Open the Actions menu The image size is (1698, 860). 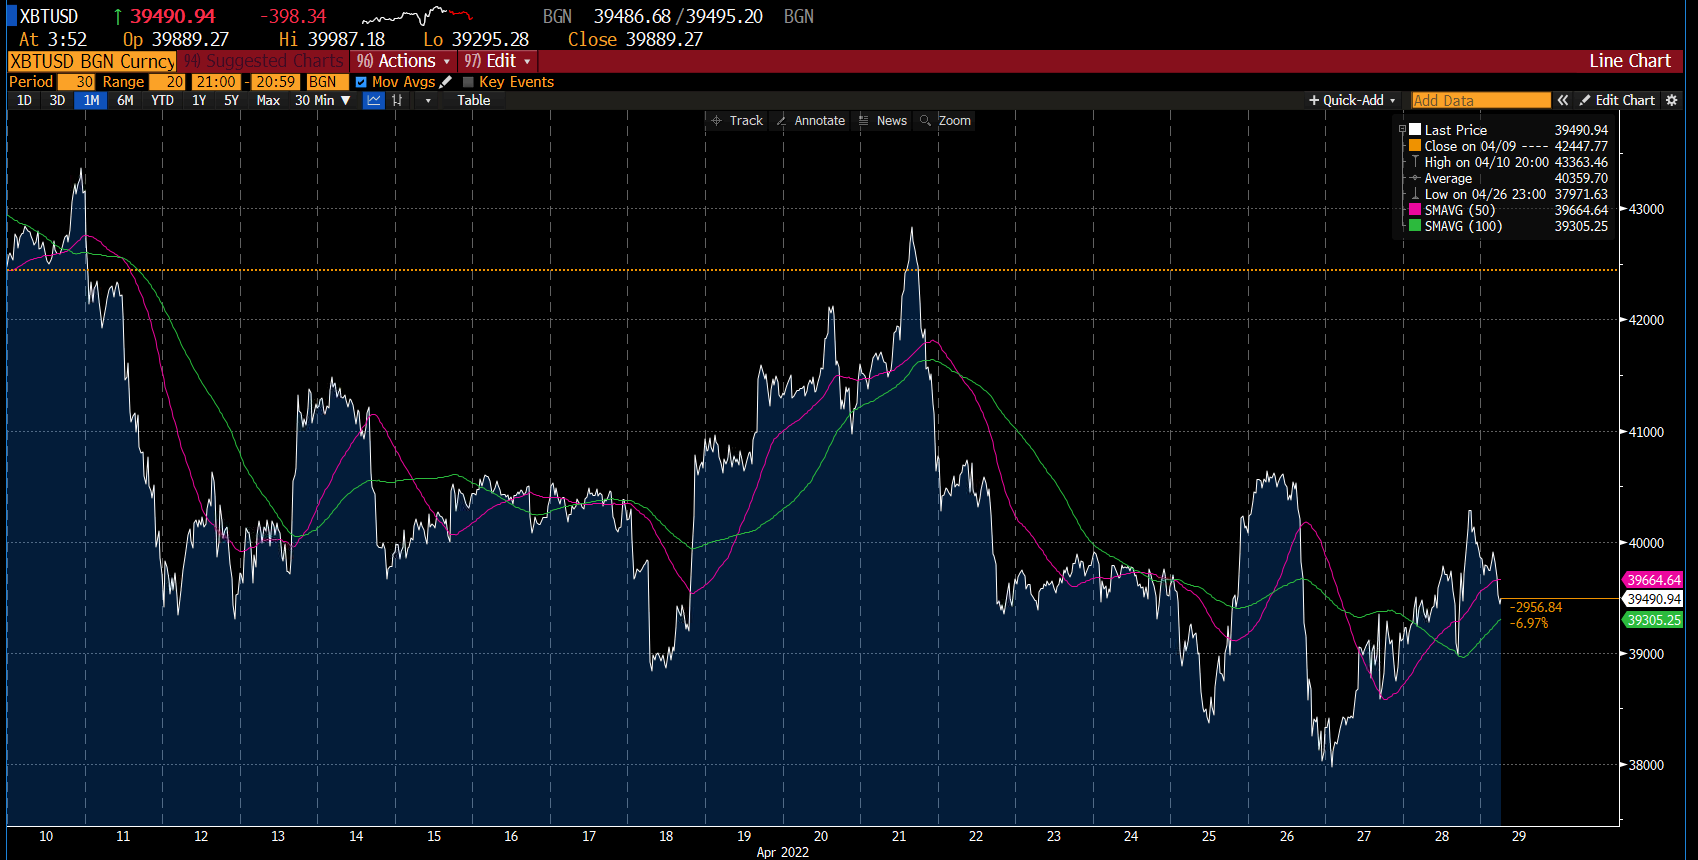pyautogui.click(x=404, y=61)
